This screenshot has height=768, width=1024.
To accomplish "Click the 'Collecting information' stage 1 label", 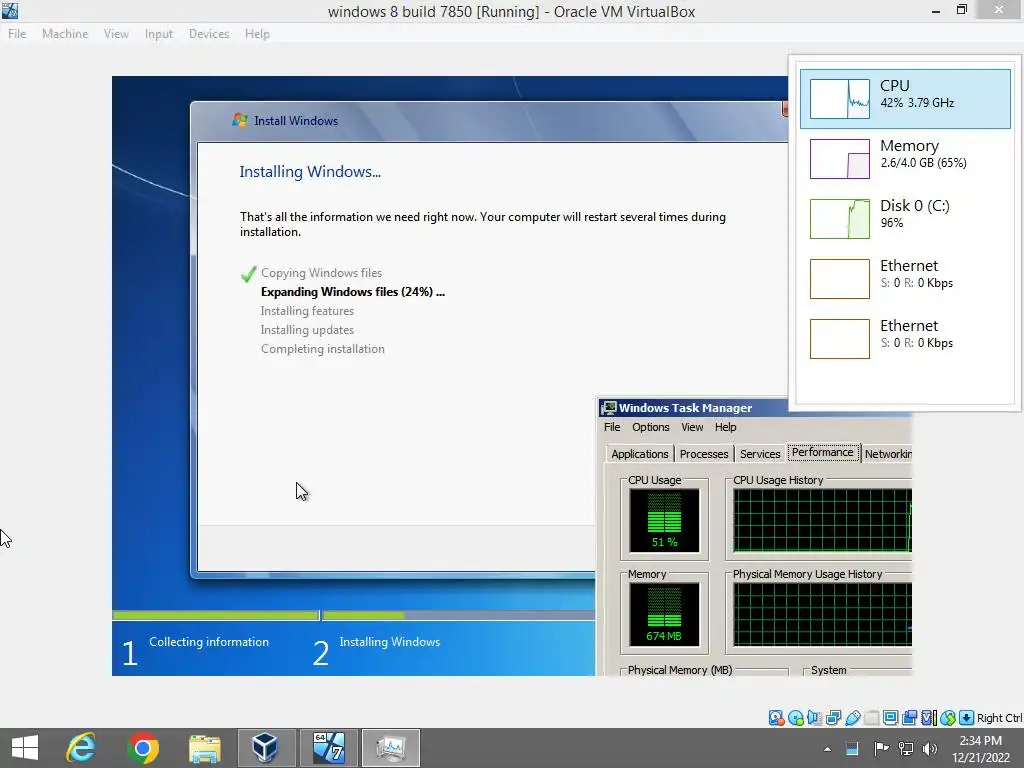I will click(208, 642).
